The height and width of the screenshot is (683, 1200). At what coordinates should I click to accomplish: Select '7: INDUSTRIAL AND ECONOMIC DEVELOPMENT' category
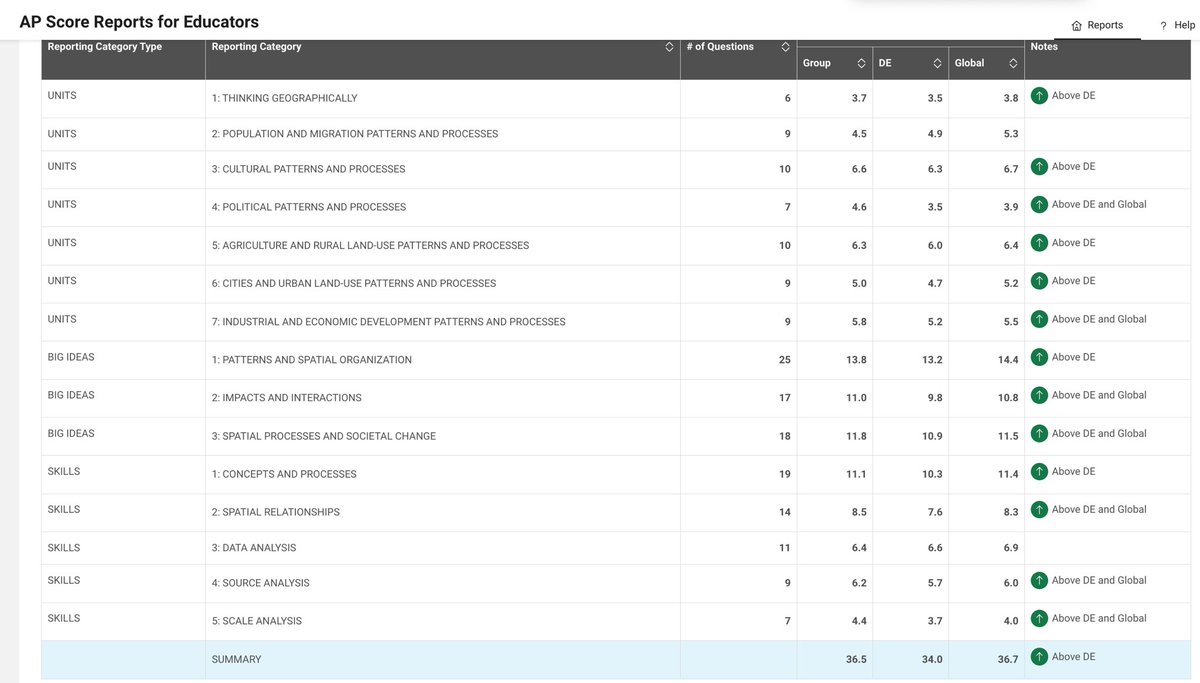point(388,322)
